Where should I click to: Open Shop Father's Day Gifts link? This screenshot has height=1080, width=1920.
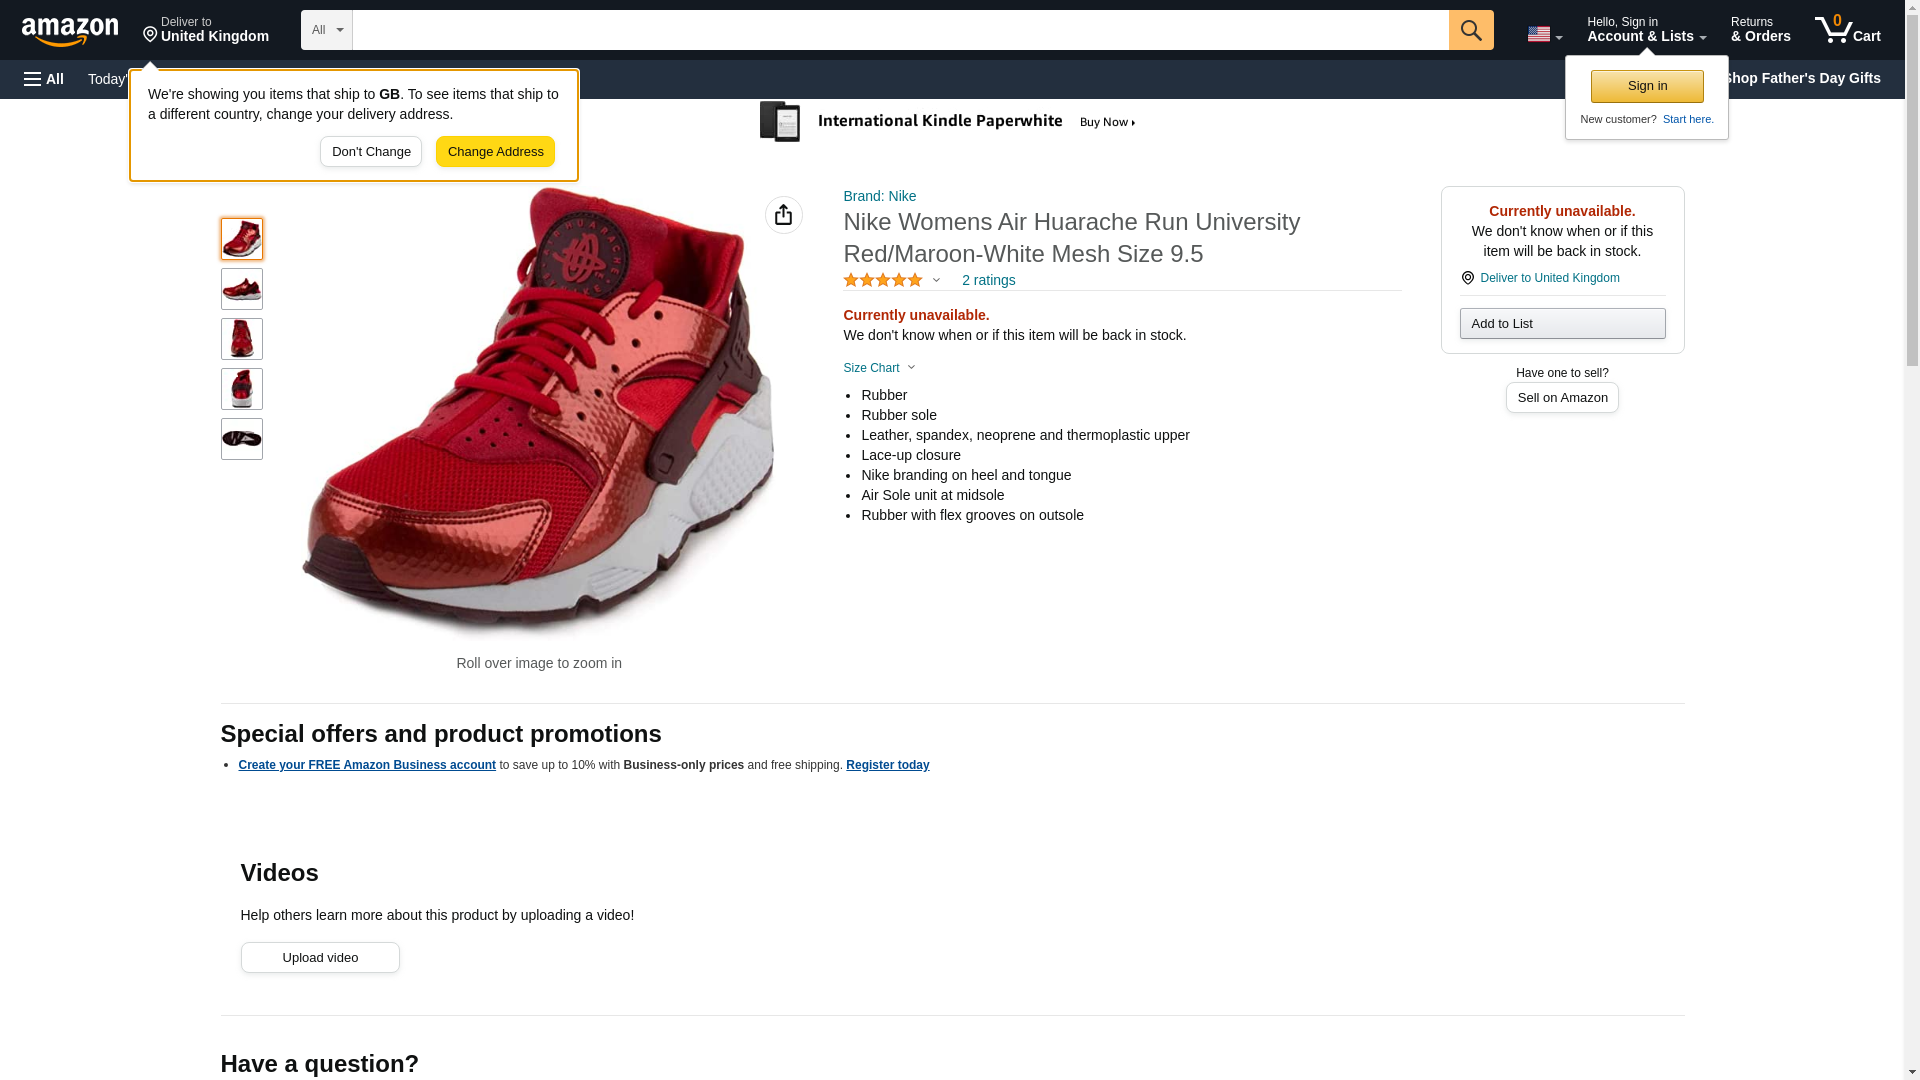(x=1800, y=78)
